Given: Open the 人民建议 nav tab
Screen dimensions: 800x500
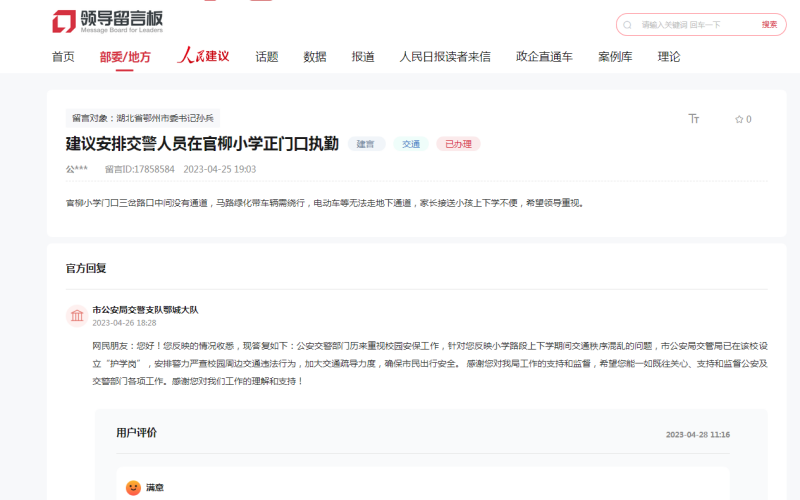Looking at the screenshot, I should pyautogui.click(x=203, y=55).
